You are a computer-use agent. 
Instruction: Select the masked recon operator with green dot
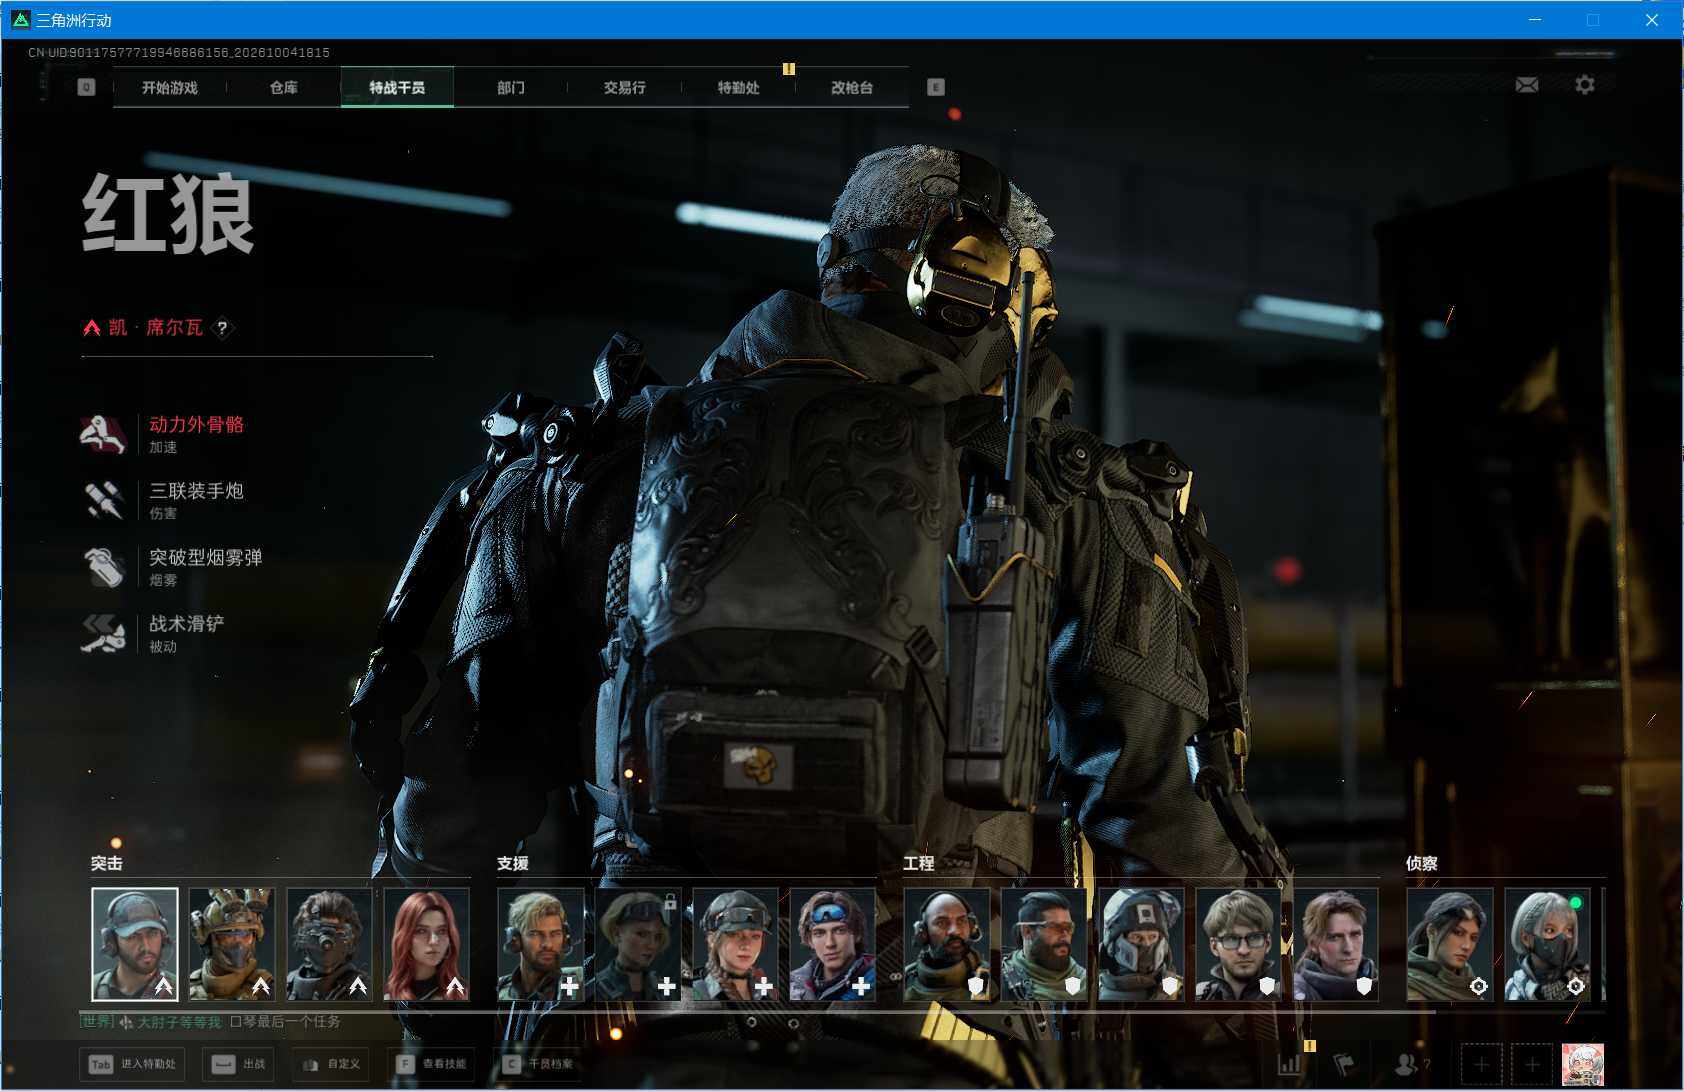tap(1547, 944)
